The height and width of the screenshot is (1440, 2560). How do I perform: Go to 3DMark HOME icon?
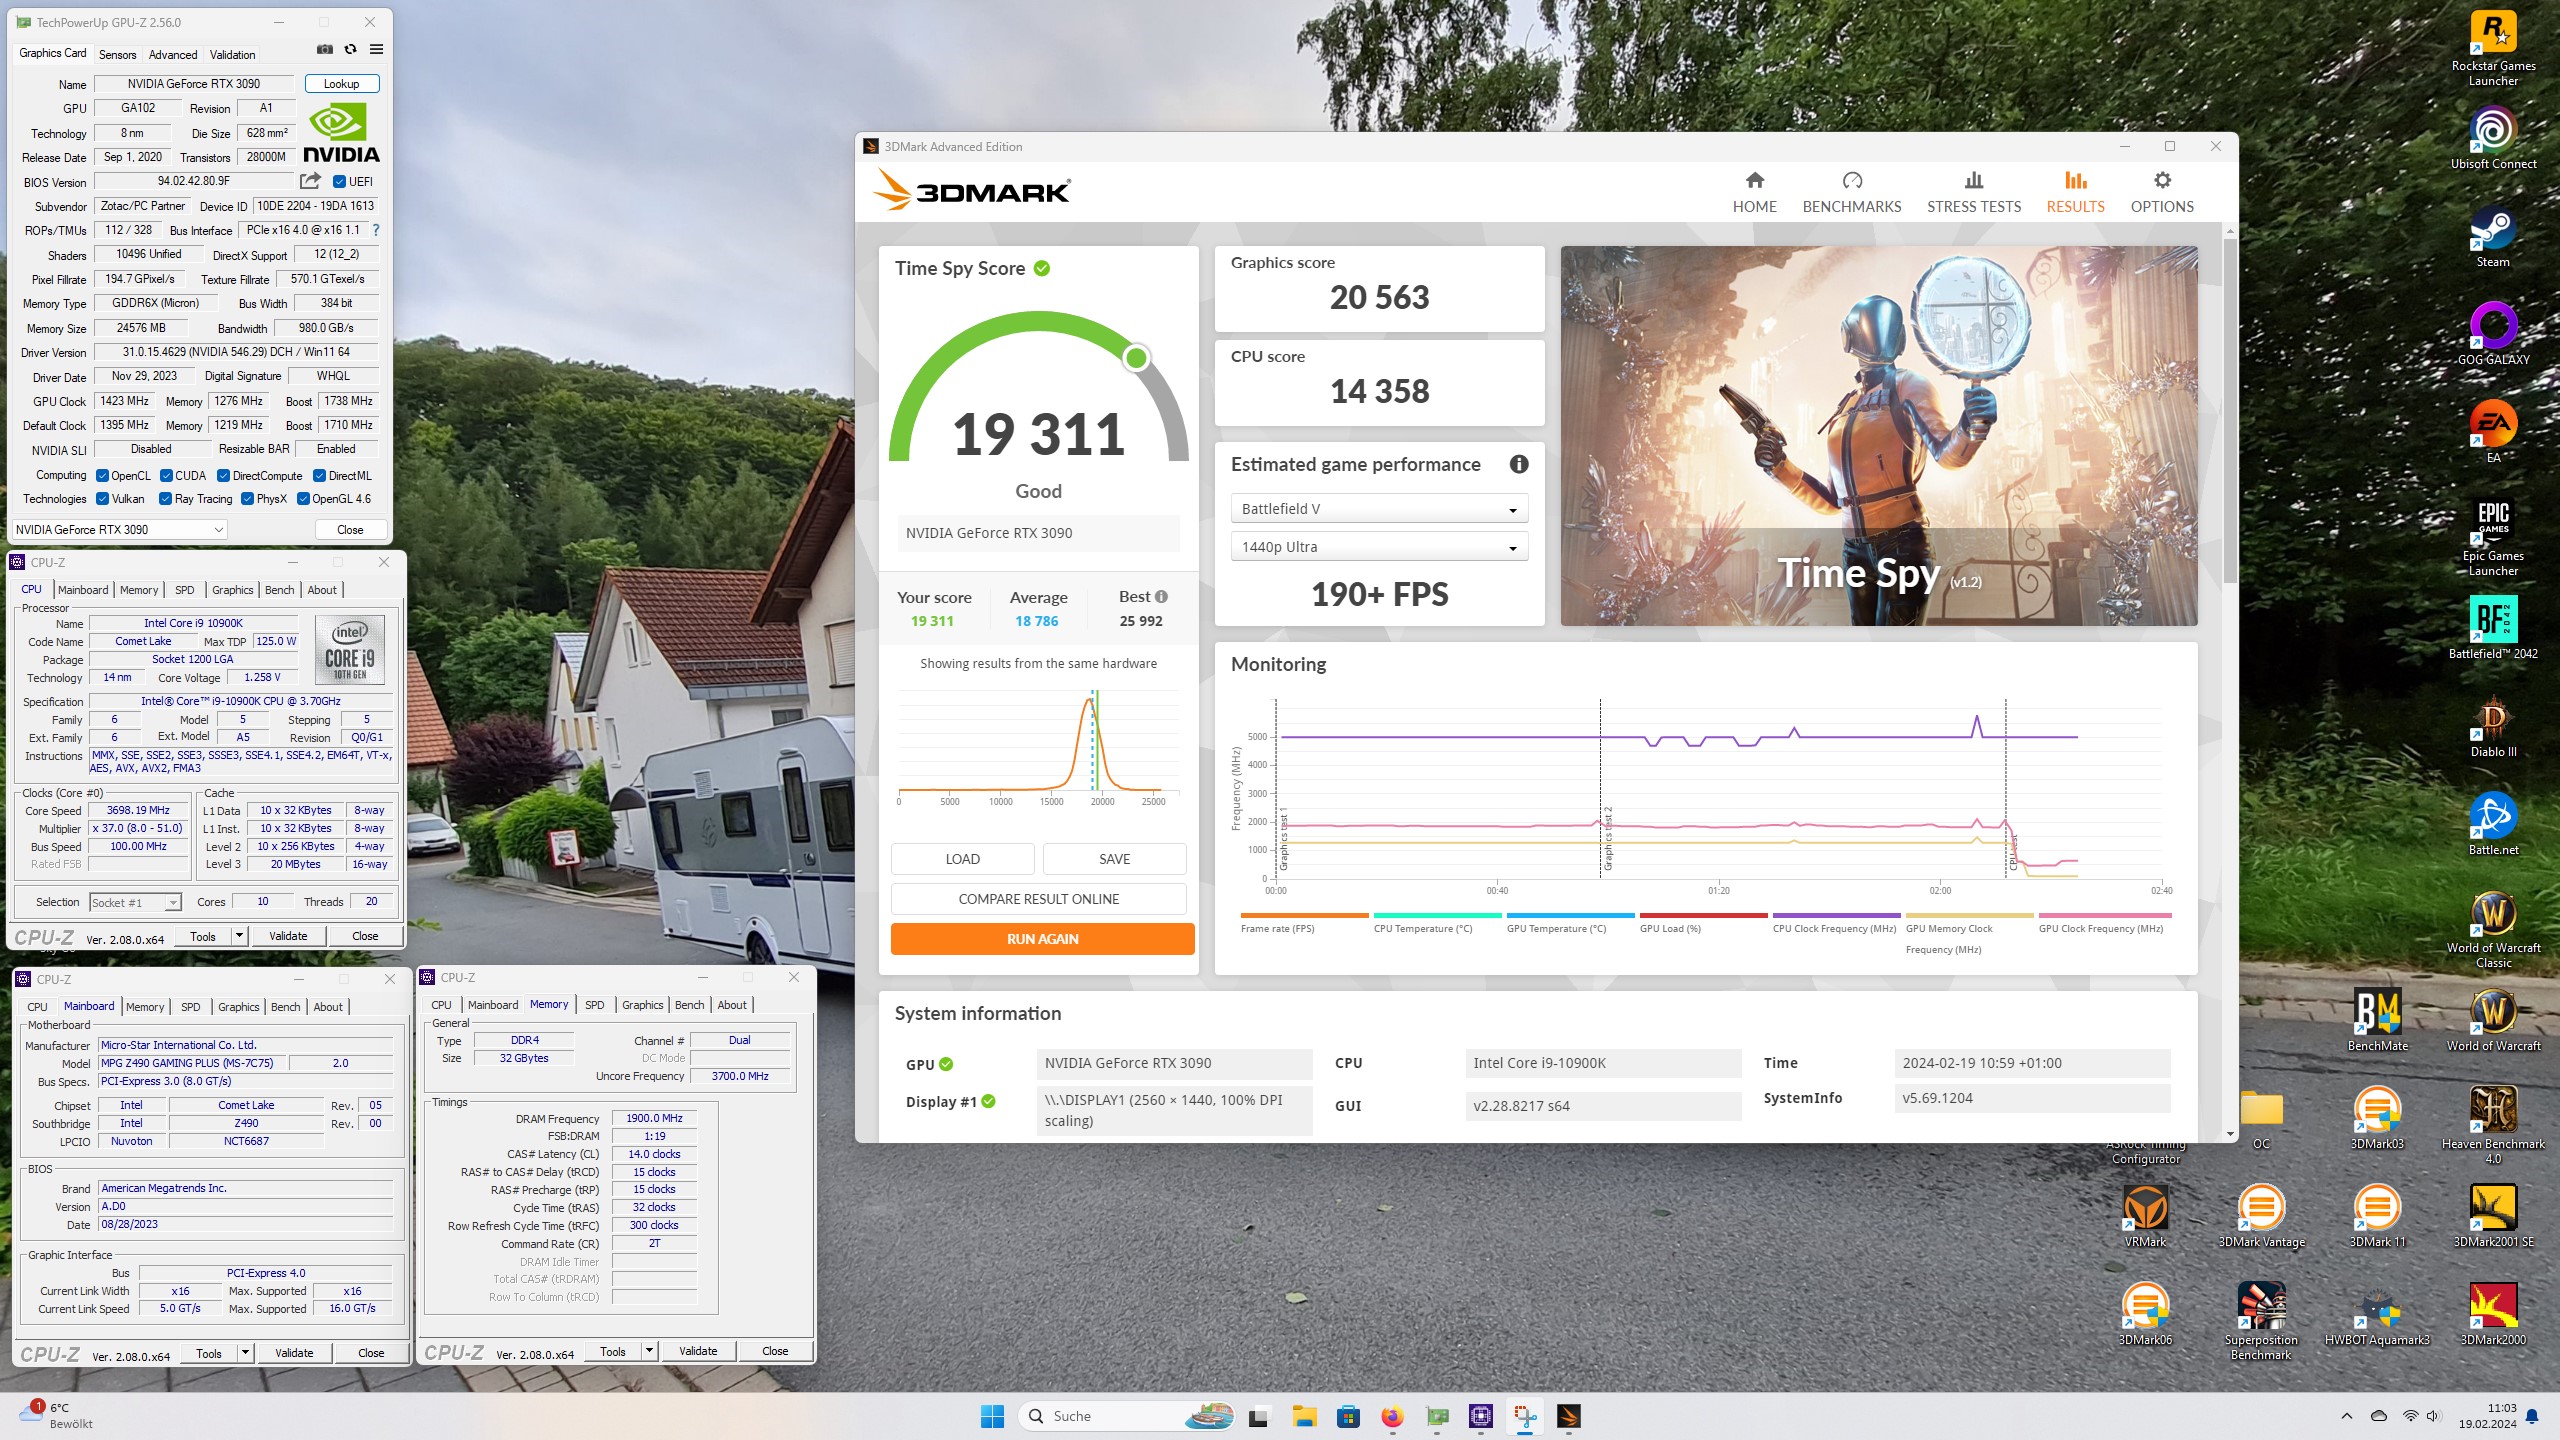(1755, 181)
